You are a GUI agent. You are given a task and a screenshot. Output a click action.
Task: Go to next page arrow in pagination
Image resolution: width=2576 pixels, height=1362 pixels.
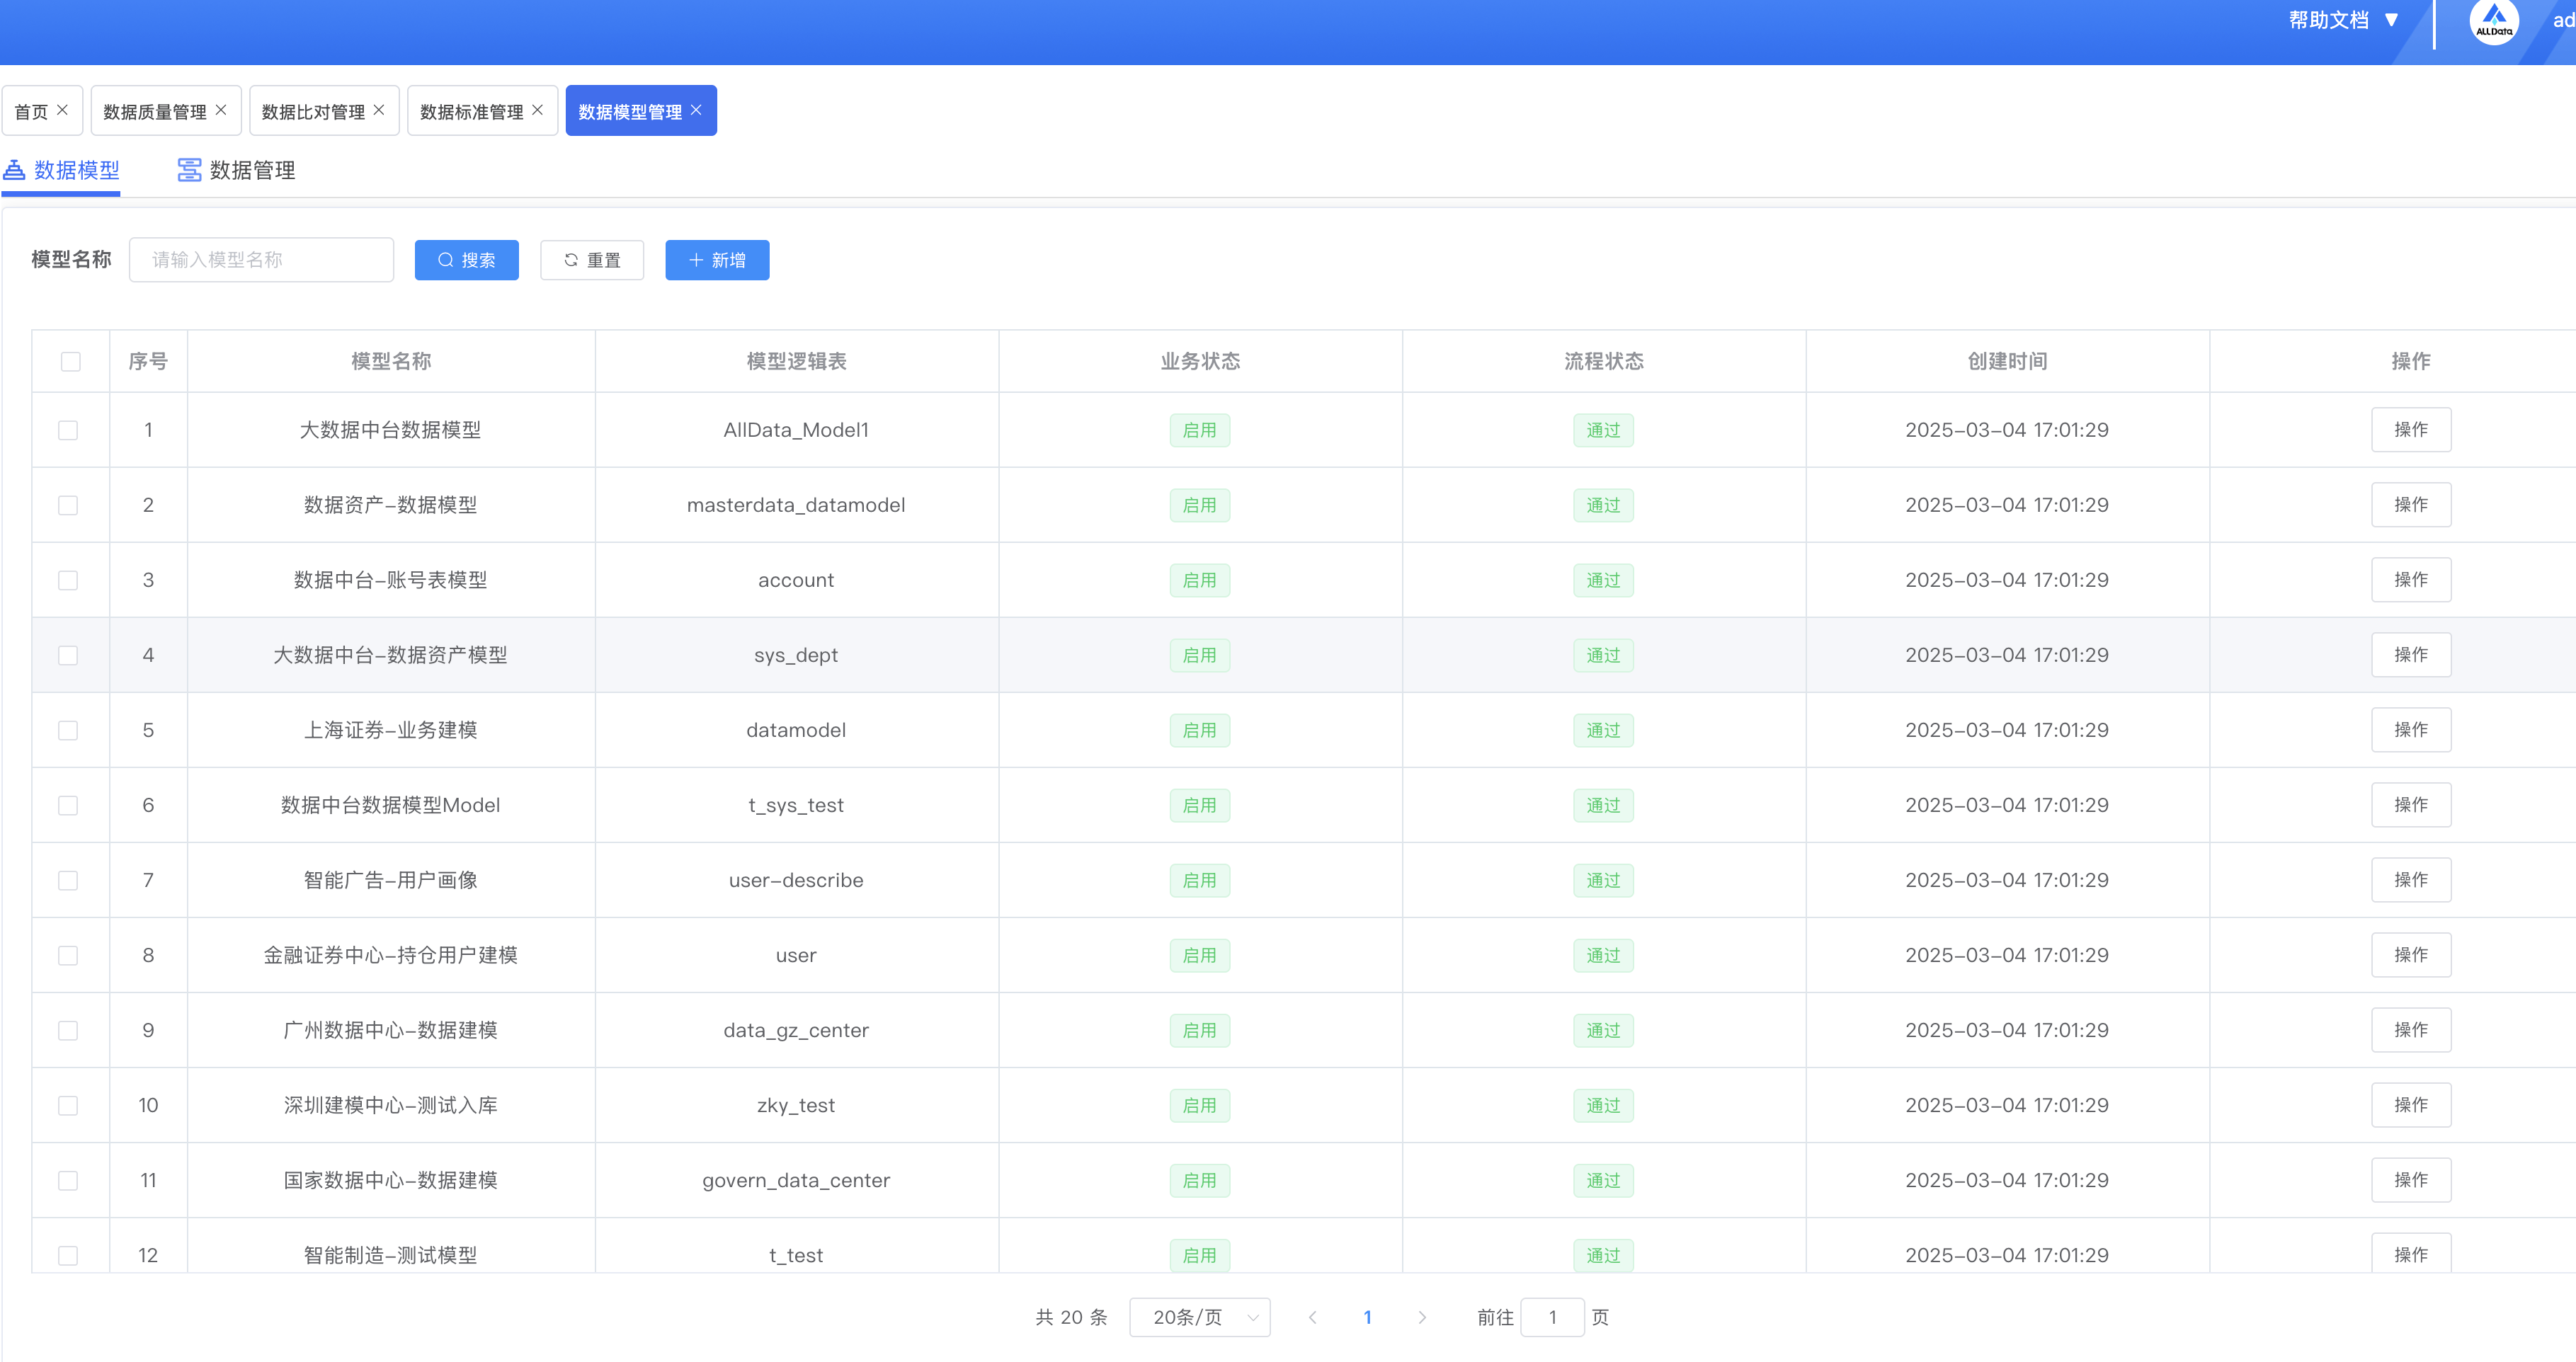(1422, 1317)
